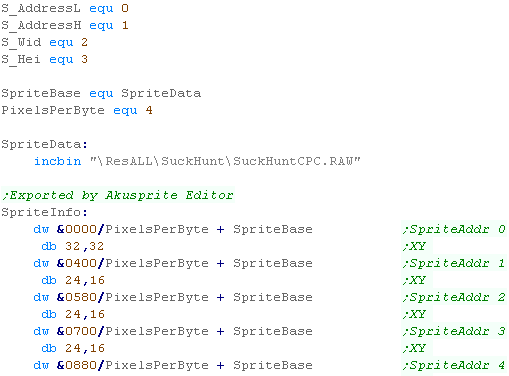Click the dw &0880 line
509x376 pixels.
pos(173,365)
